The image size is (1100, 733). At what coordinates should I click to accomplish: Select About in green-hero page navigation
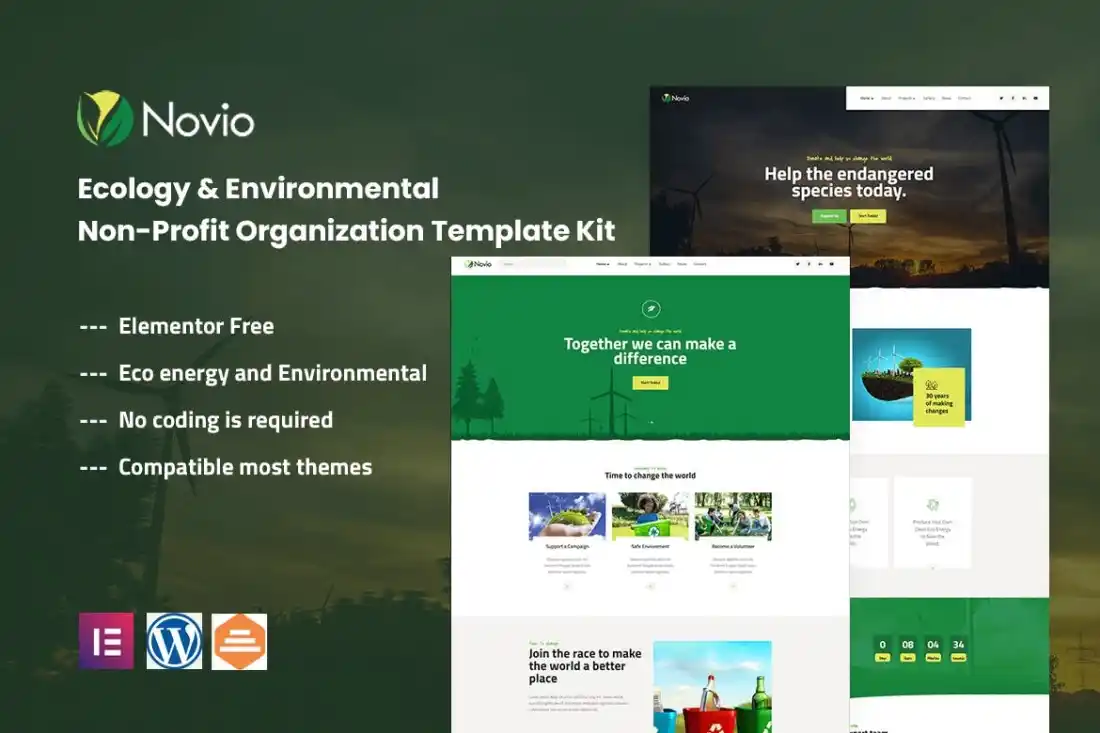point(622,264)
